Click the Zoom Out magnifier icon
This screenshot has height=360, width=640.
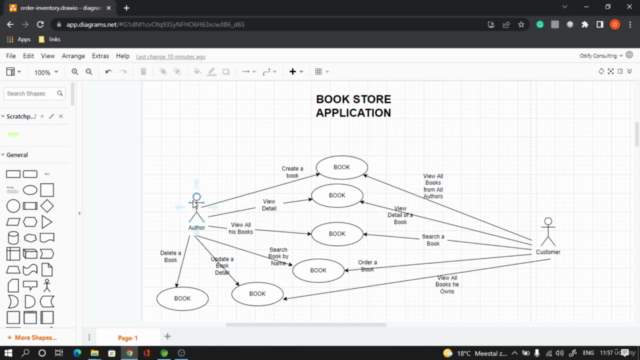click(x=89, y=72)
